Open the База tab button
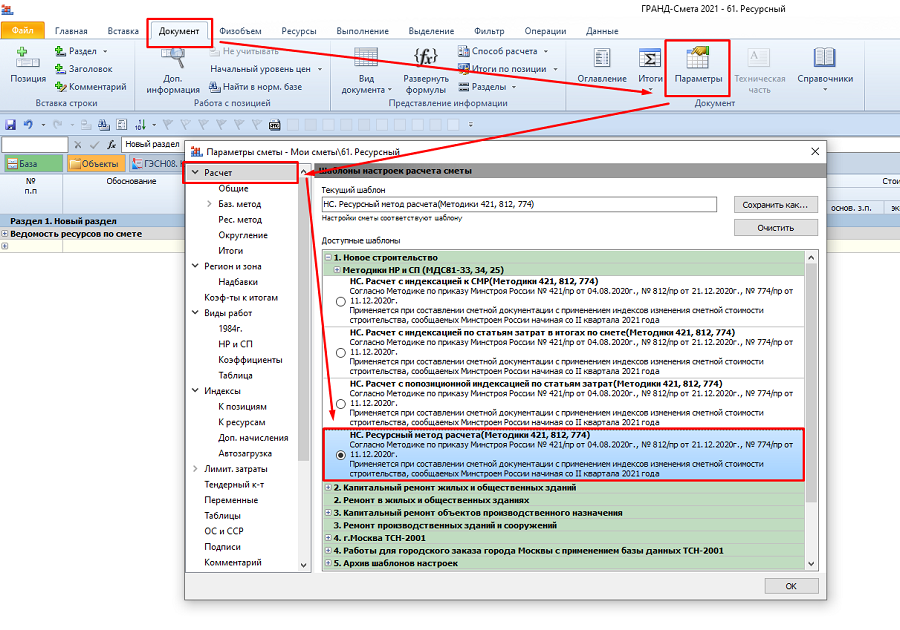The height and width of the screenshot is (630, 900). point(33,164)
